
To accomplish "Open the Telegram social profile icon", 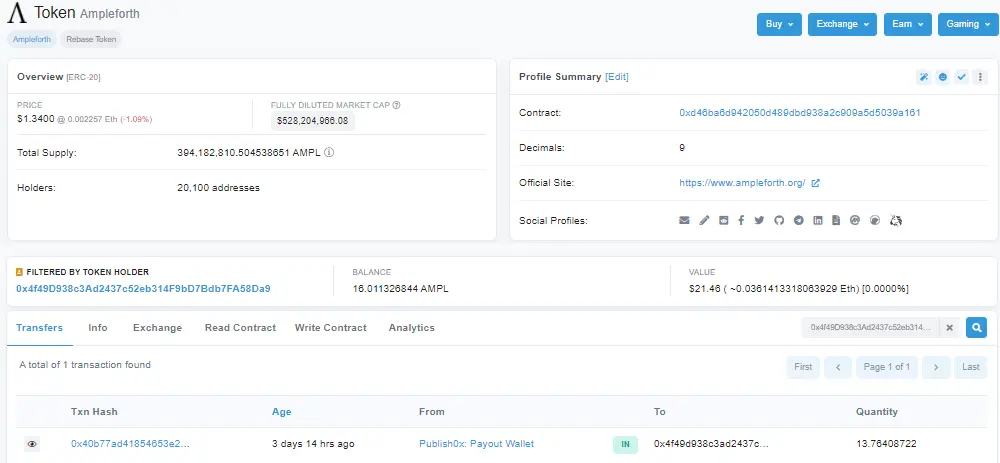I will click(798, 221).
